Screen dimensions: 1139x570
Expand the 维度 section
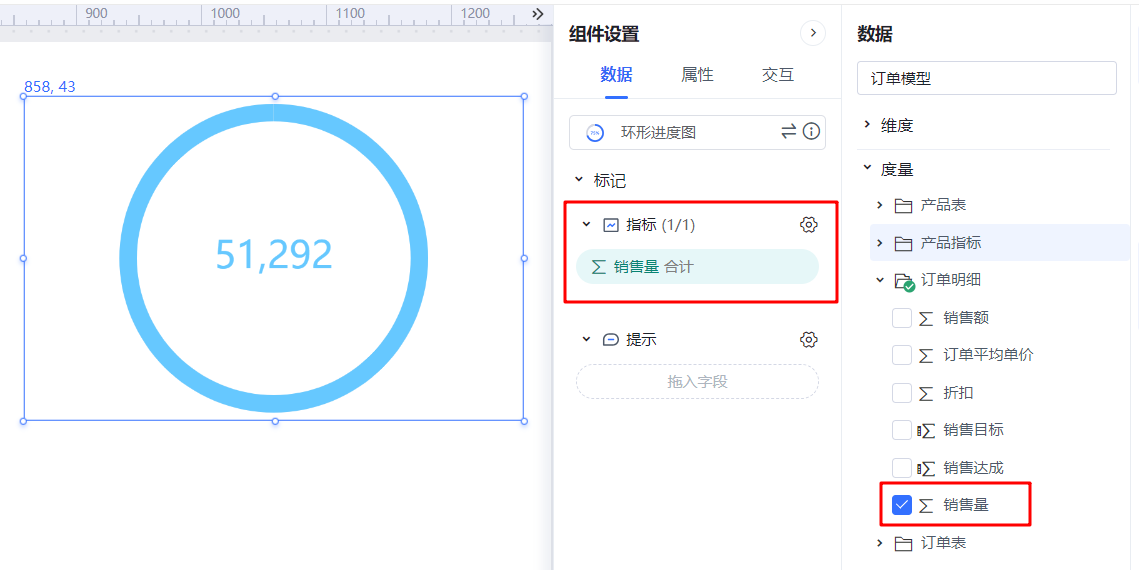867,125
